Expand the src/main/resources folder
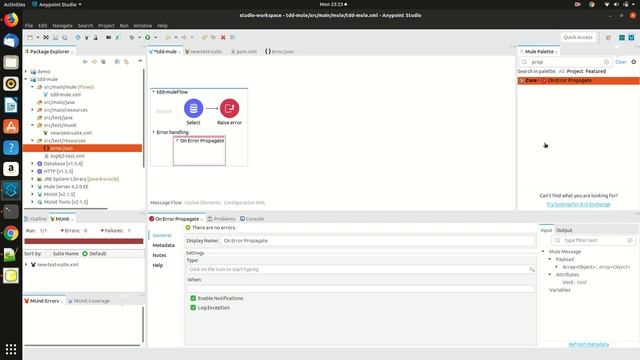The height and width of the screenshot is (360, 640). click(x=33, y=110)
